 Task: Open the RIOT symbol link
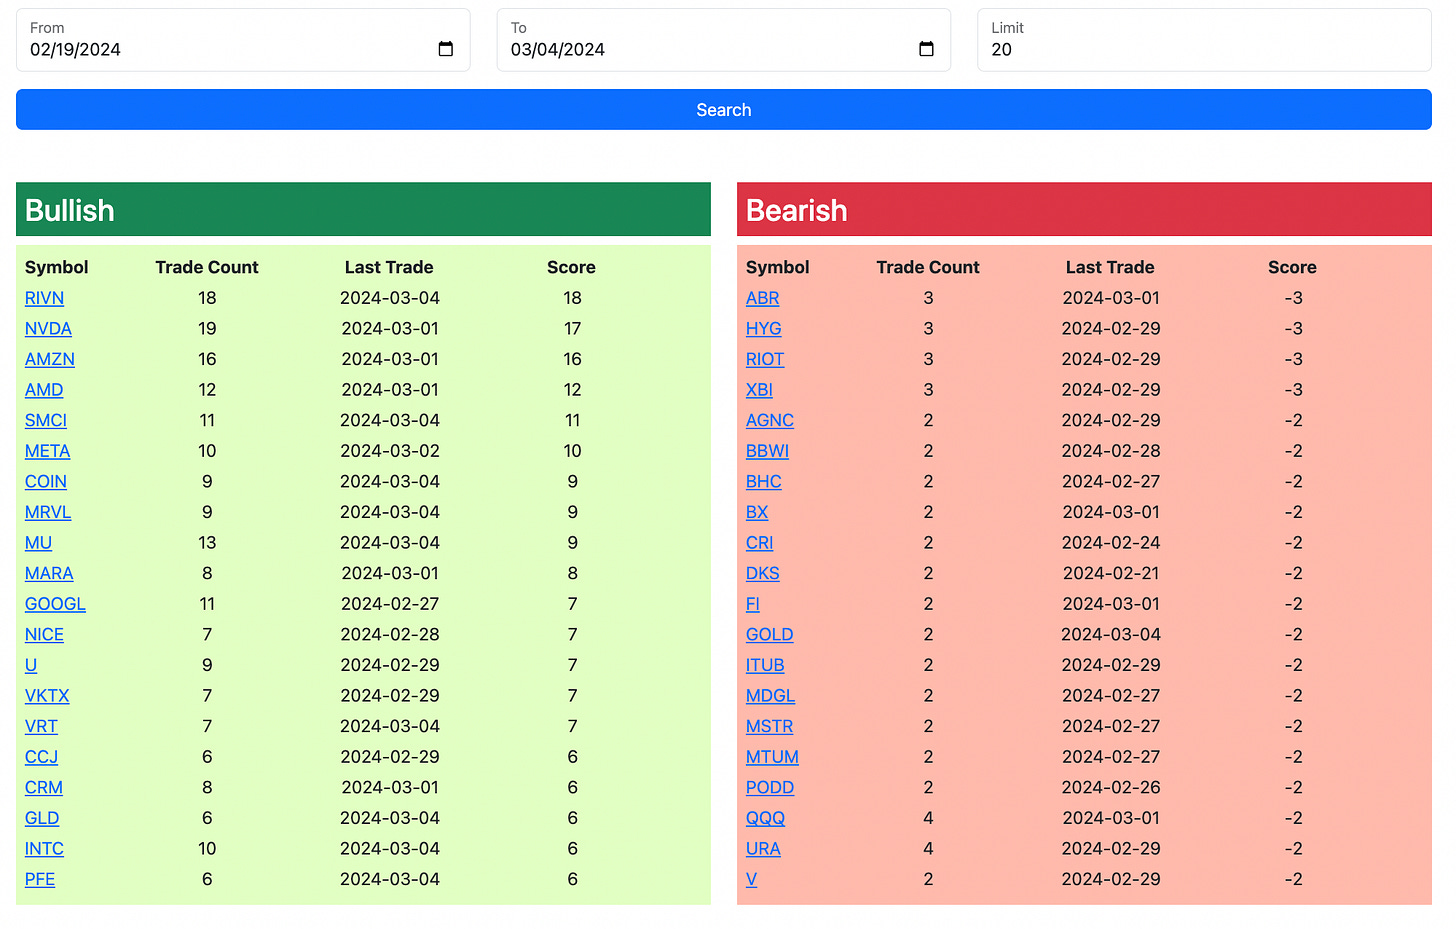tap(765, 359)
